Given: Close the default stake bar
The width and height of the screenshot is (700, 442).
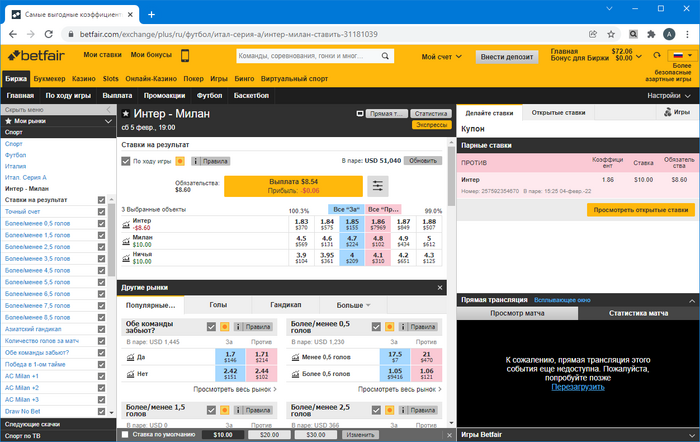Looking at the screenshot, I should click(x=449, y=435).
